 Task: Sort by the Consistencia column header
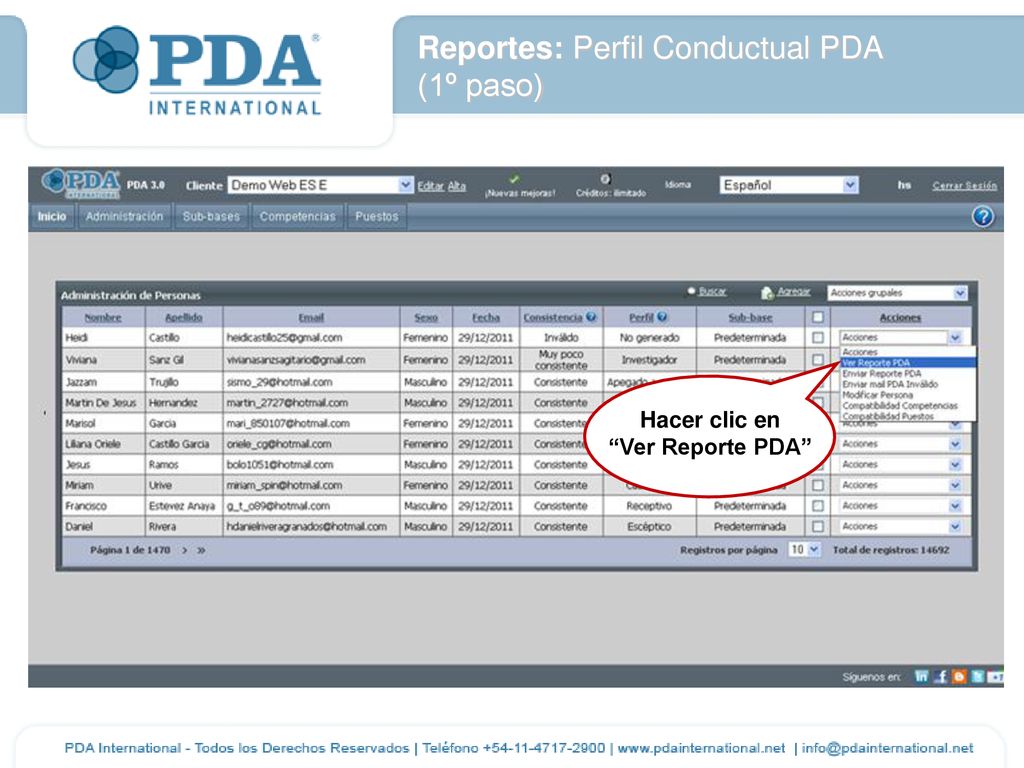(552, 317)
